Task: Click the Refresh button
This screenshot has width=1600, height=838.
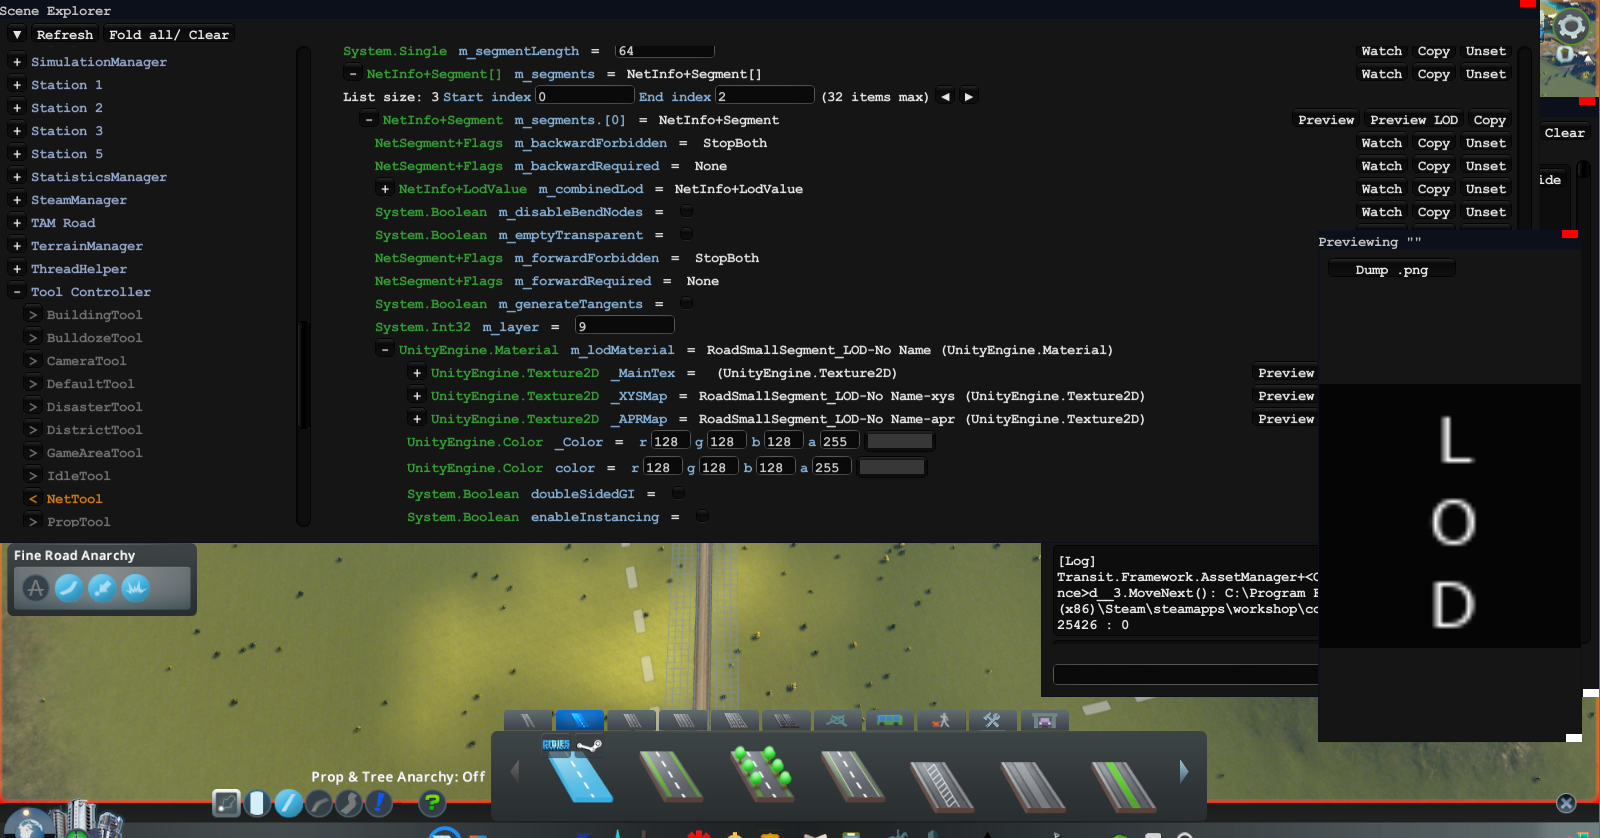Action: coord(65,35)
